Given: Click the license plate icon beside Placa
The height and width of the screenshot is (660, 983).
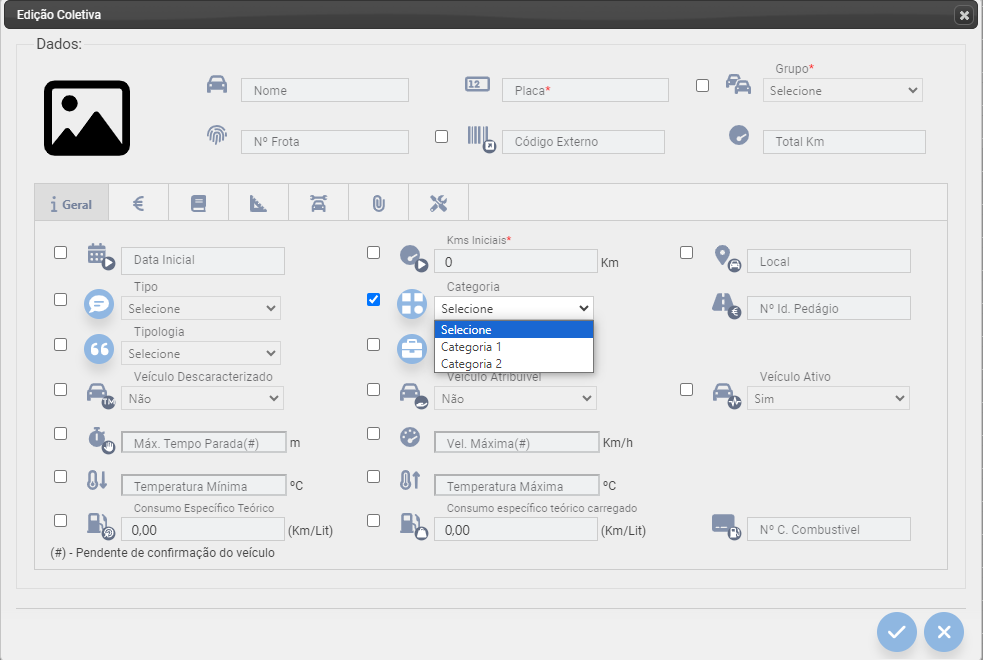Looking at the screenshot, I should [x=477, y=84].
